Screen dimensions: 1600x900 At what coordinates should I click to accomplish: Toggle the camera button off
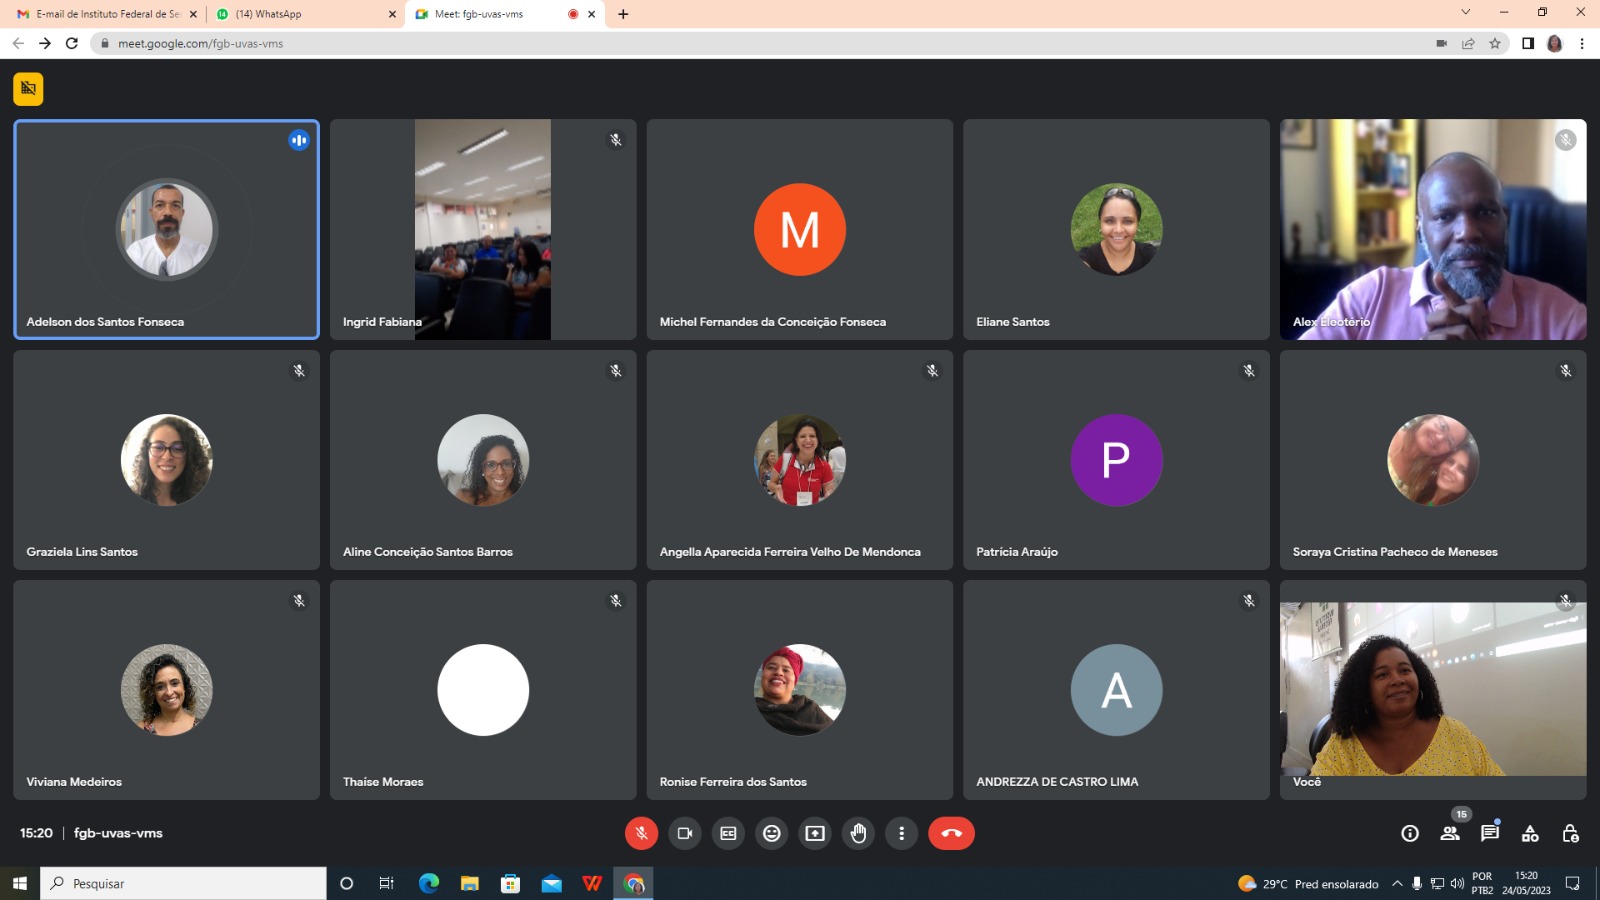pyautogui.click(x=685, y=833)
